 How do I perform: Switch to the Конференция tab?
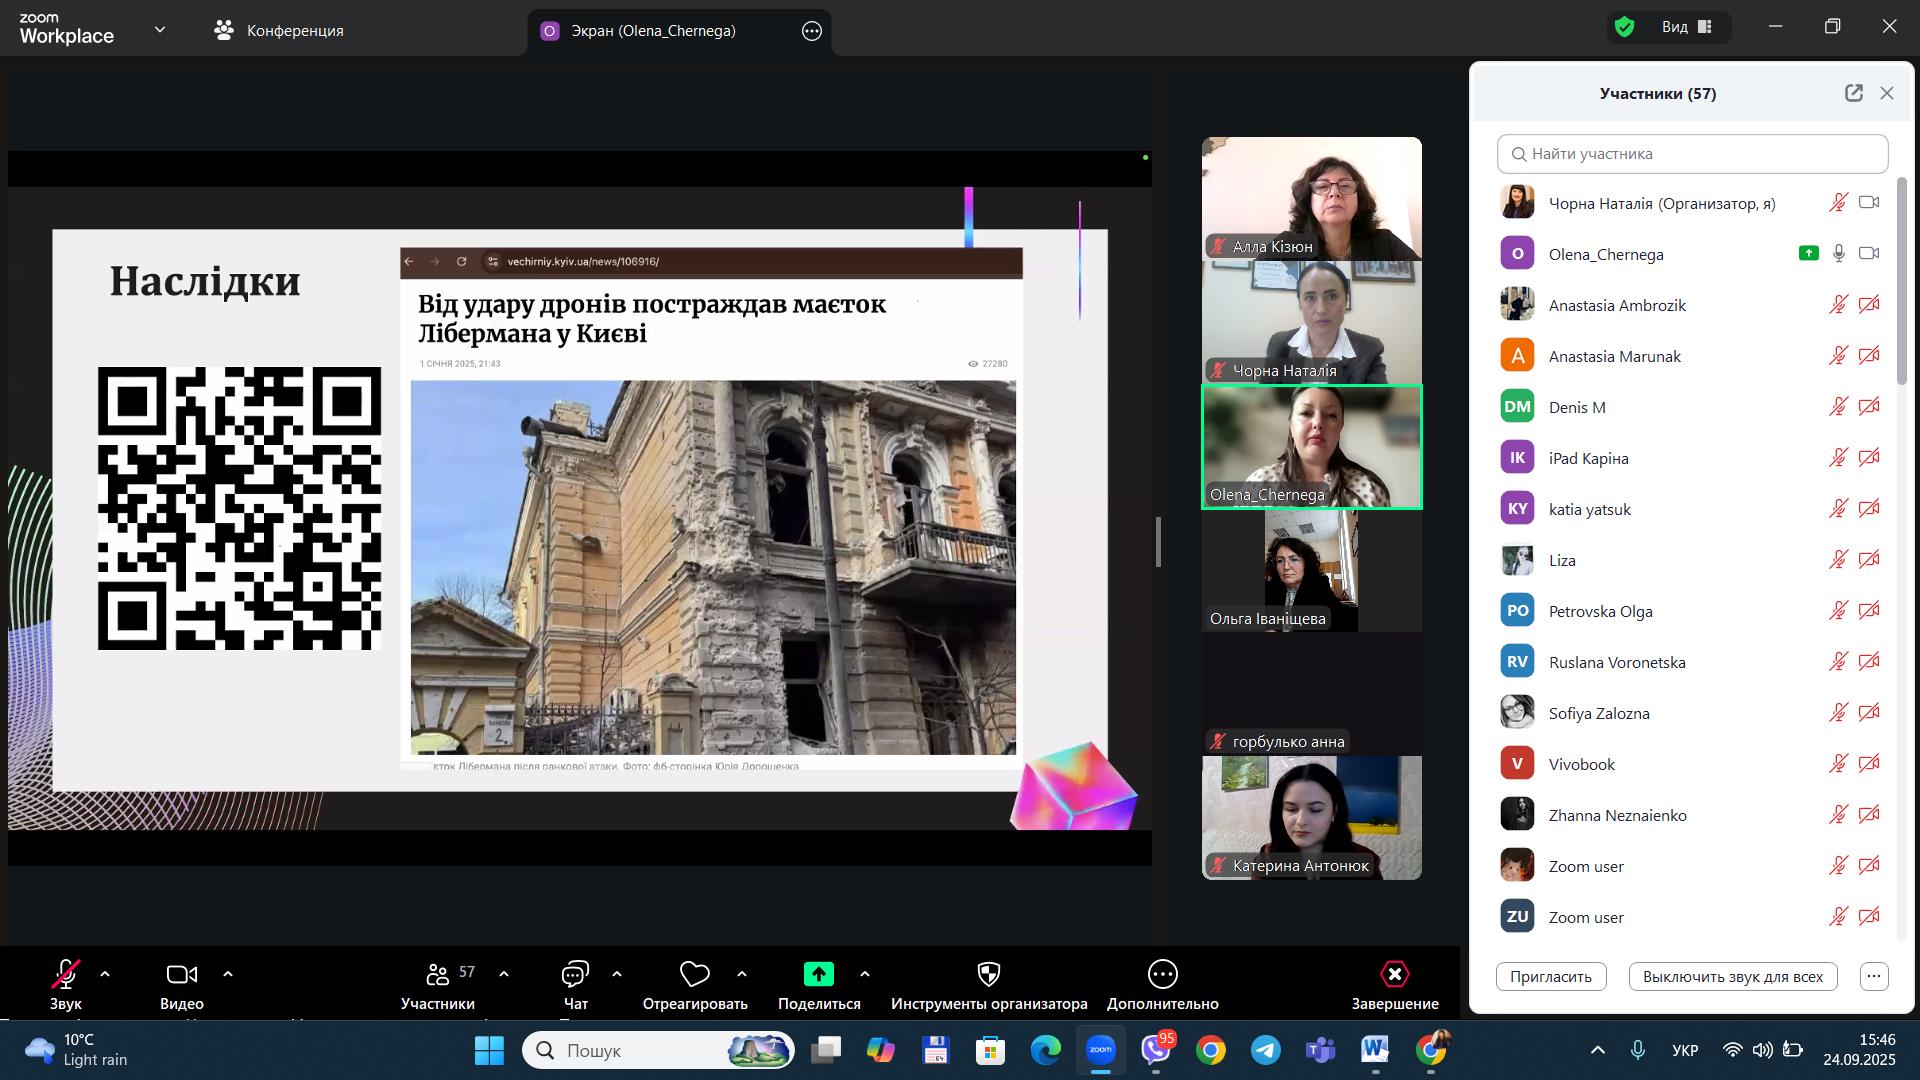(x=280, y=30)
